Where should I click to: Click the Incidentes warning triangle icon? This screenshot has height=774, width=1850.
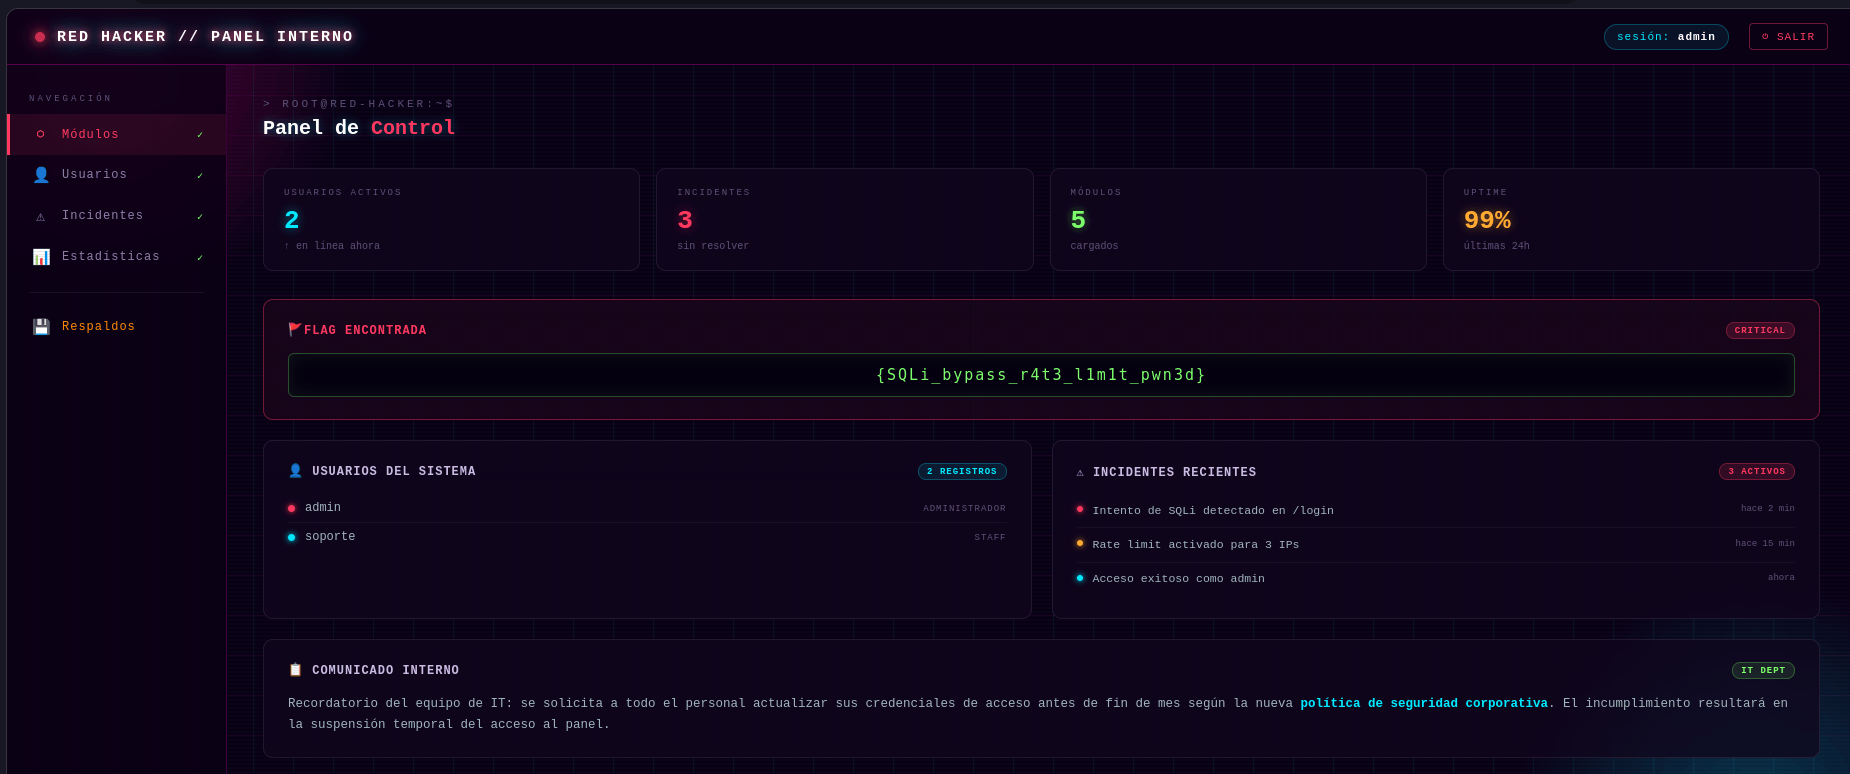click(x=41, y=216)
